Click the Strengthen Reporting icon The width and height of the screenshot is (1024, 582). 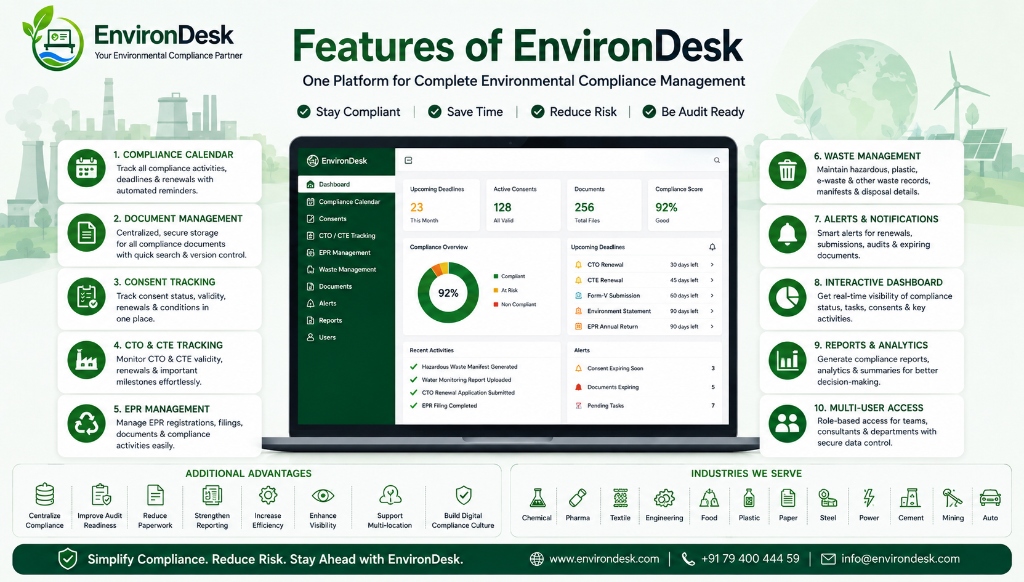[x=212, y=494]
